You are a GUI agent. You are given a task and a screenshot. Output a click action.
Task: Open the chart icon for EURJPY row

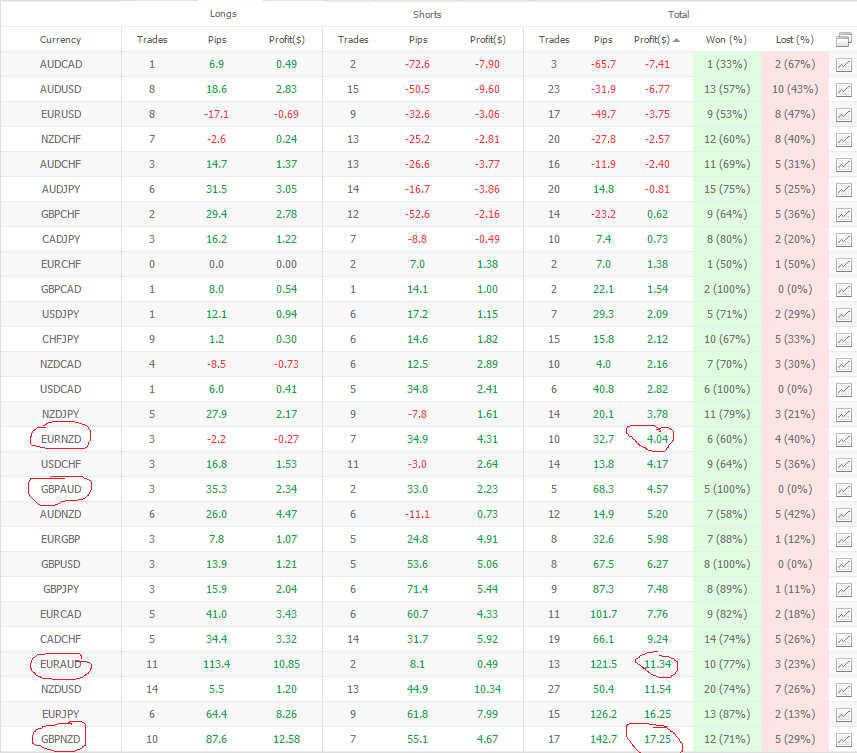pyautogui.click(x=843, y=715)
